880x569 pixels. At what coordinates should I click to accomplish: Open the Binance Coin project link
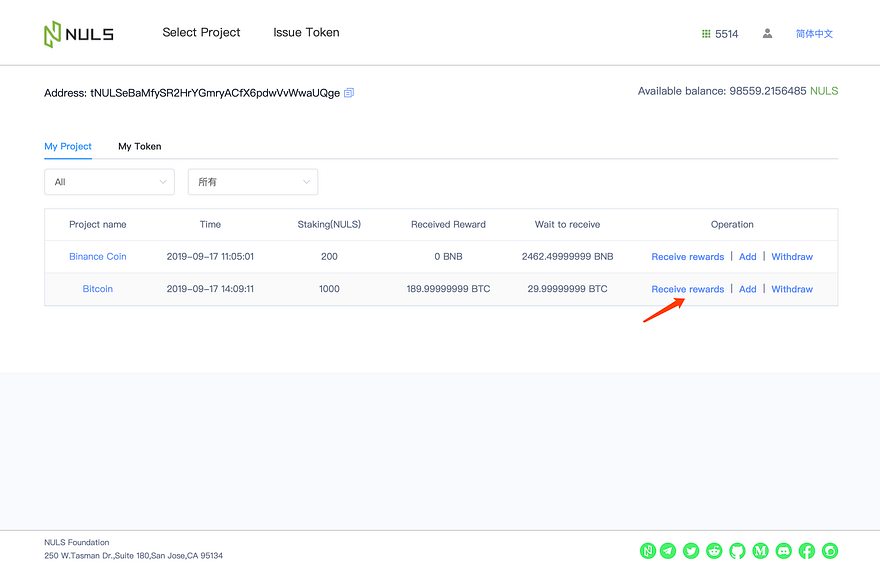pyautogui.click(x=98, y=256)
